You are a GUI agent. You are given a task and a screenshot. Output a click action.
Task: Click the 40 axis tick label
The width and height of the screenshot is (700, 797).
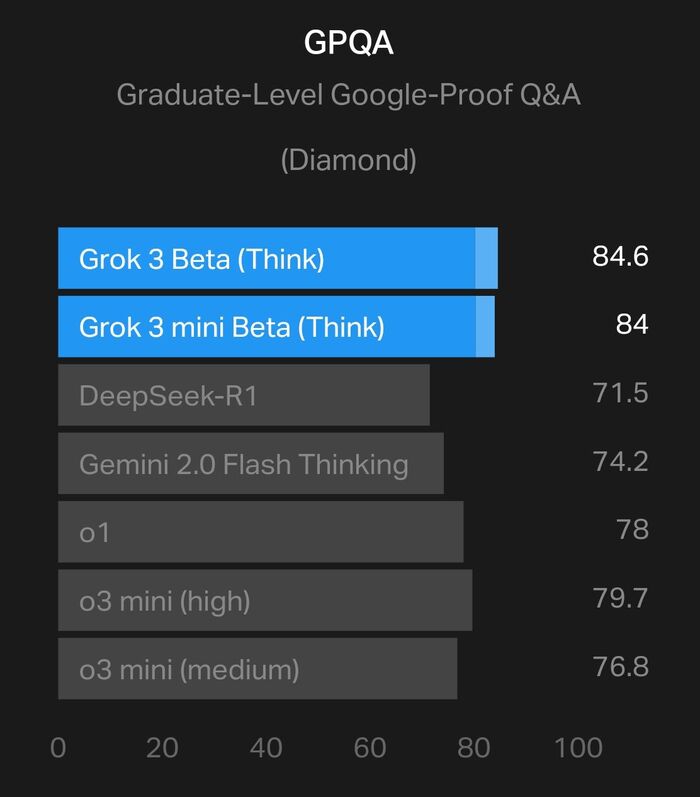266,748
